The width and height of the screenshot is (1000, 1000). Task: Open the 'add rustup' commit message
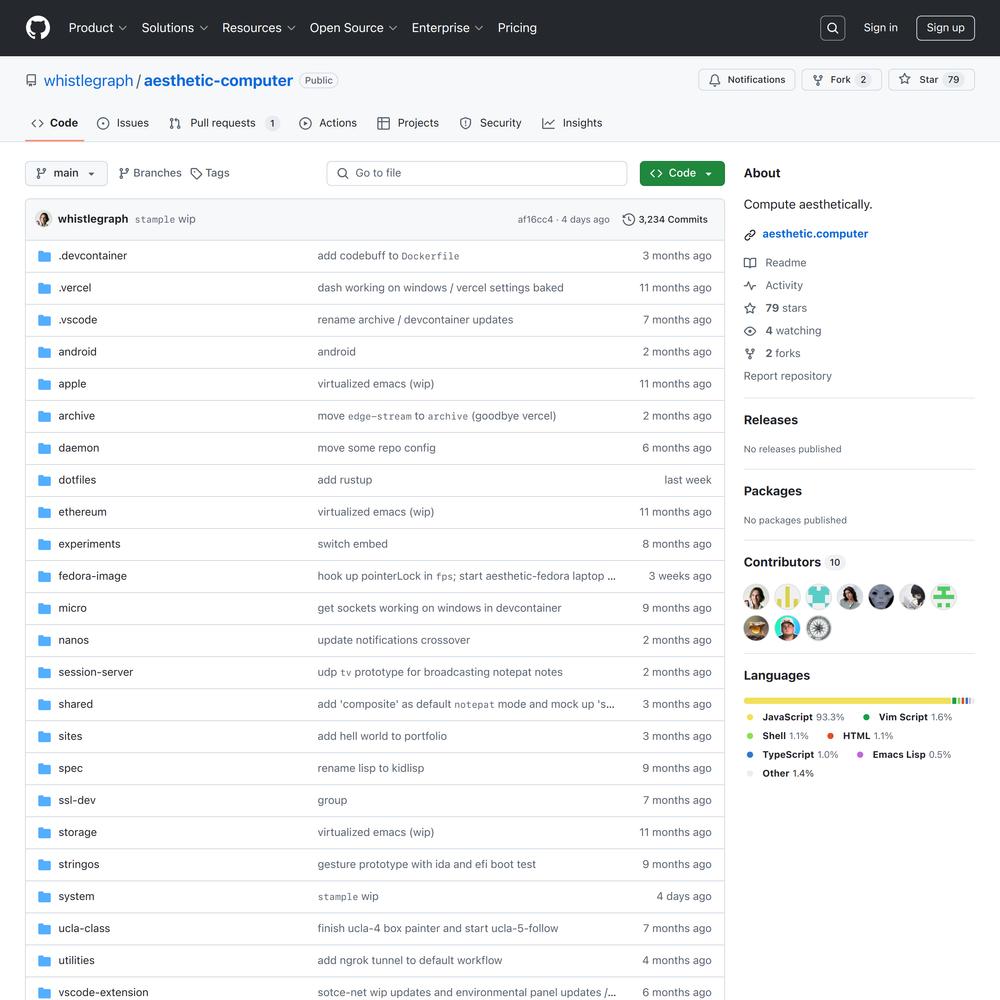coord(344,480)
